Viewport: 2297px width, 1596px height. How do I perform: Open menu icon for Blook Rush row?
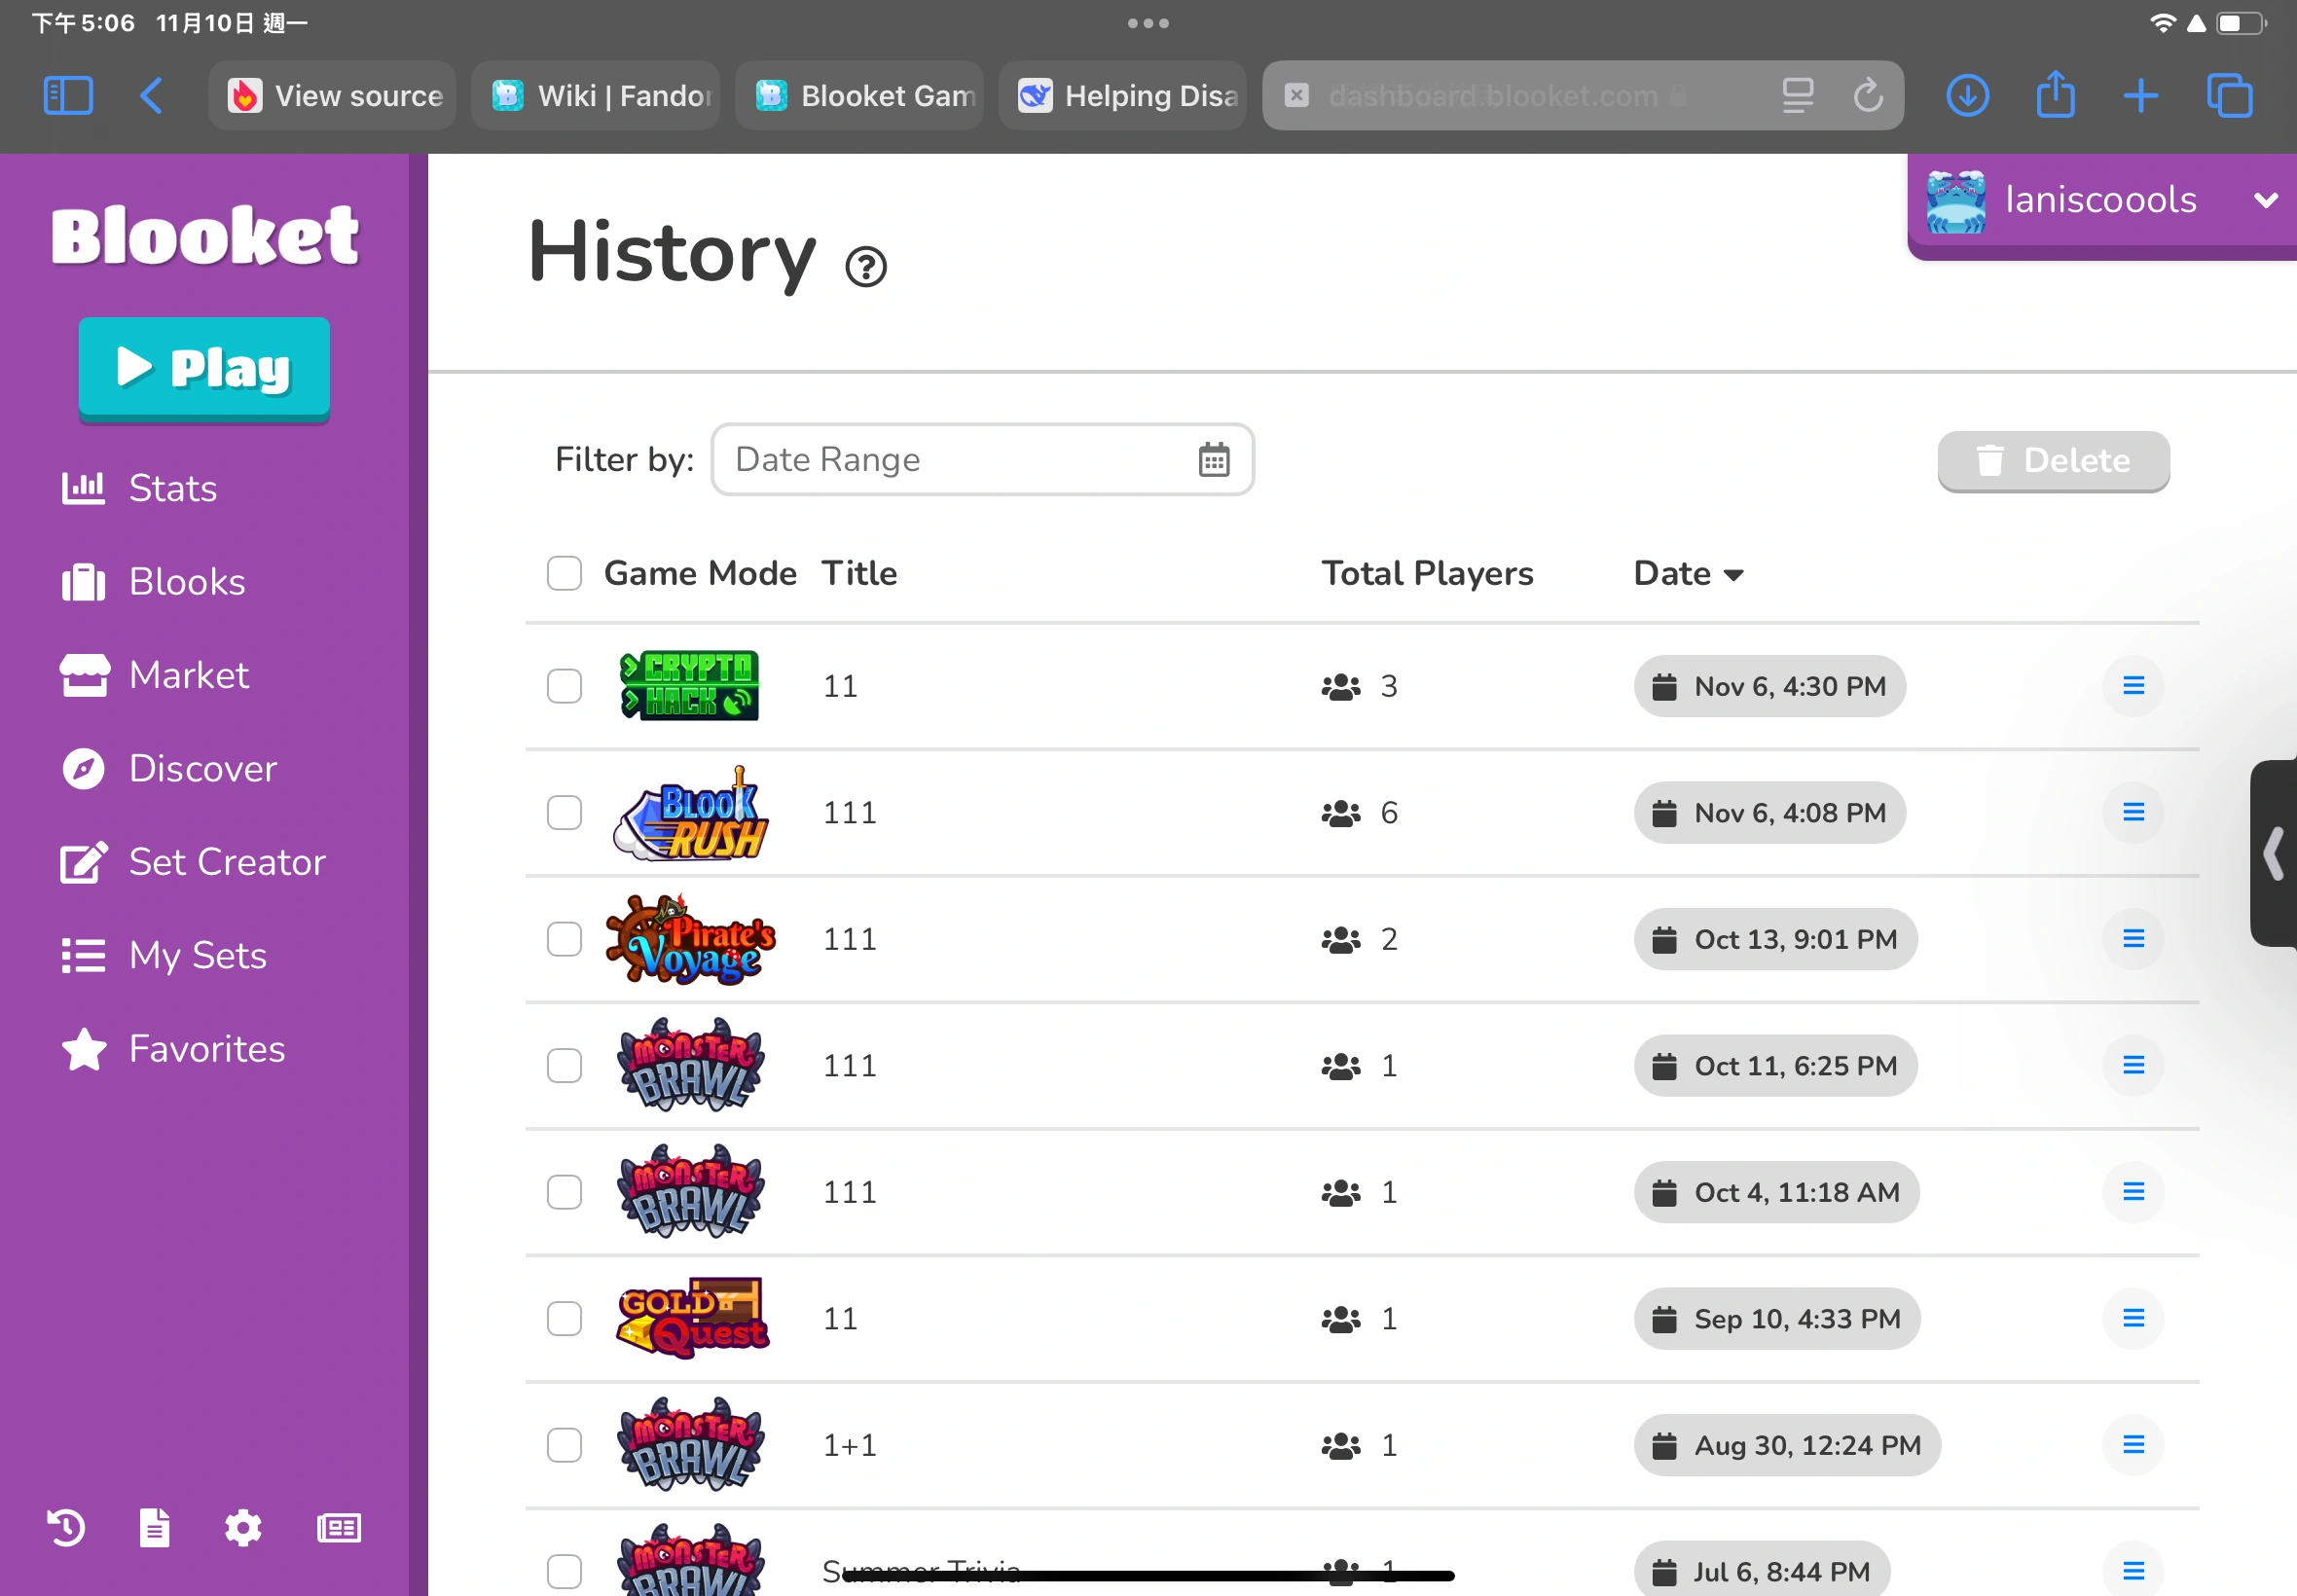(x=2133, y=812)
